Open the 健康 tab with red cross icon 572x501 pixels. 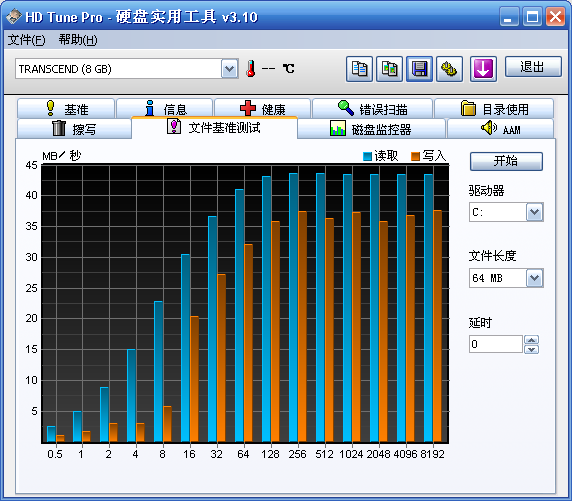point(262,108)
